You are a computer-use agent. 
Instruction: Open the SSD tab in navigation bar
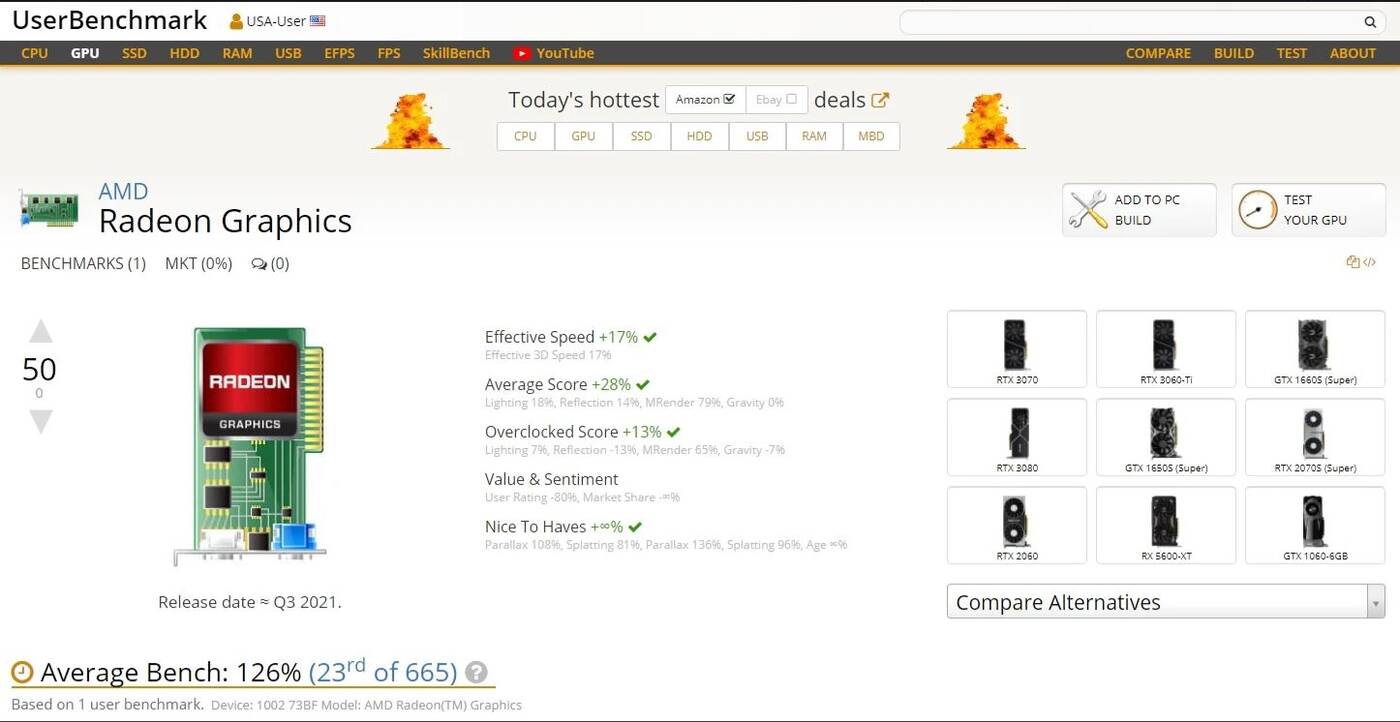134,53
